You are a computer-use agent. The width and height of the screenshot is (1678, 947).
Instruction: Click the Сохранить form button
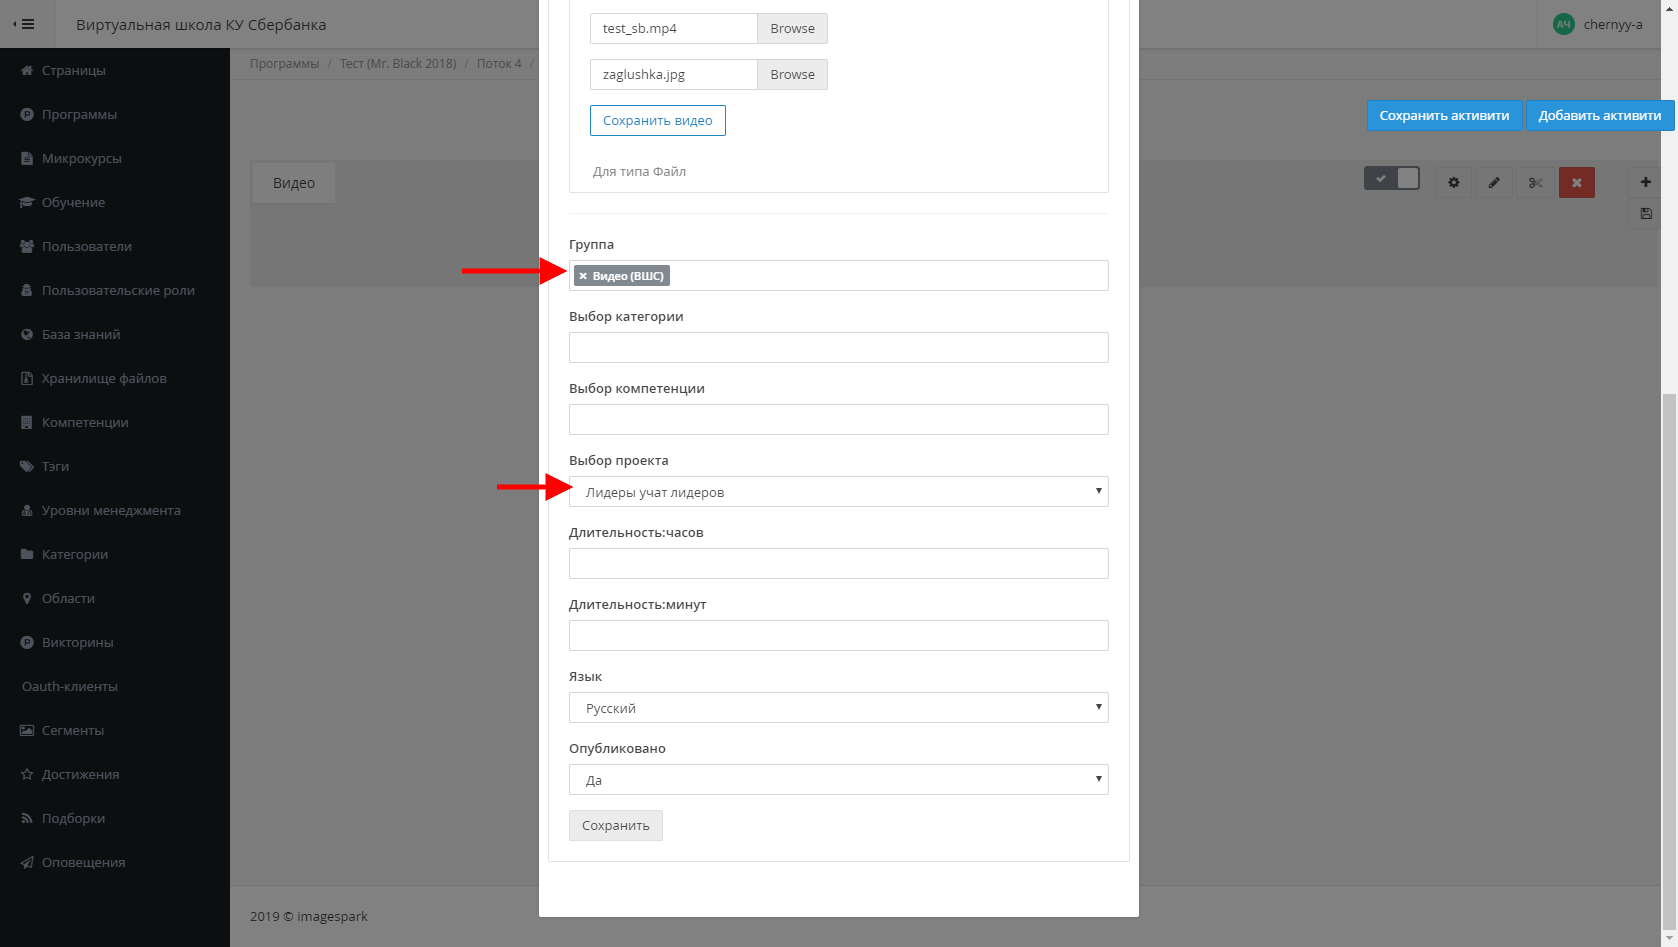(x=616, y=825)
